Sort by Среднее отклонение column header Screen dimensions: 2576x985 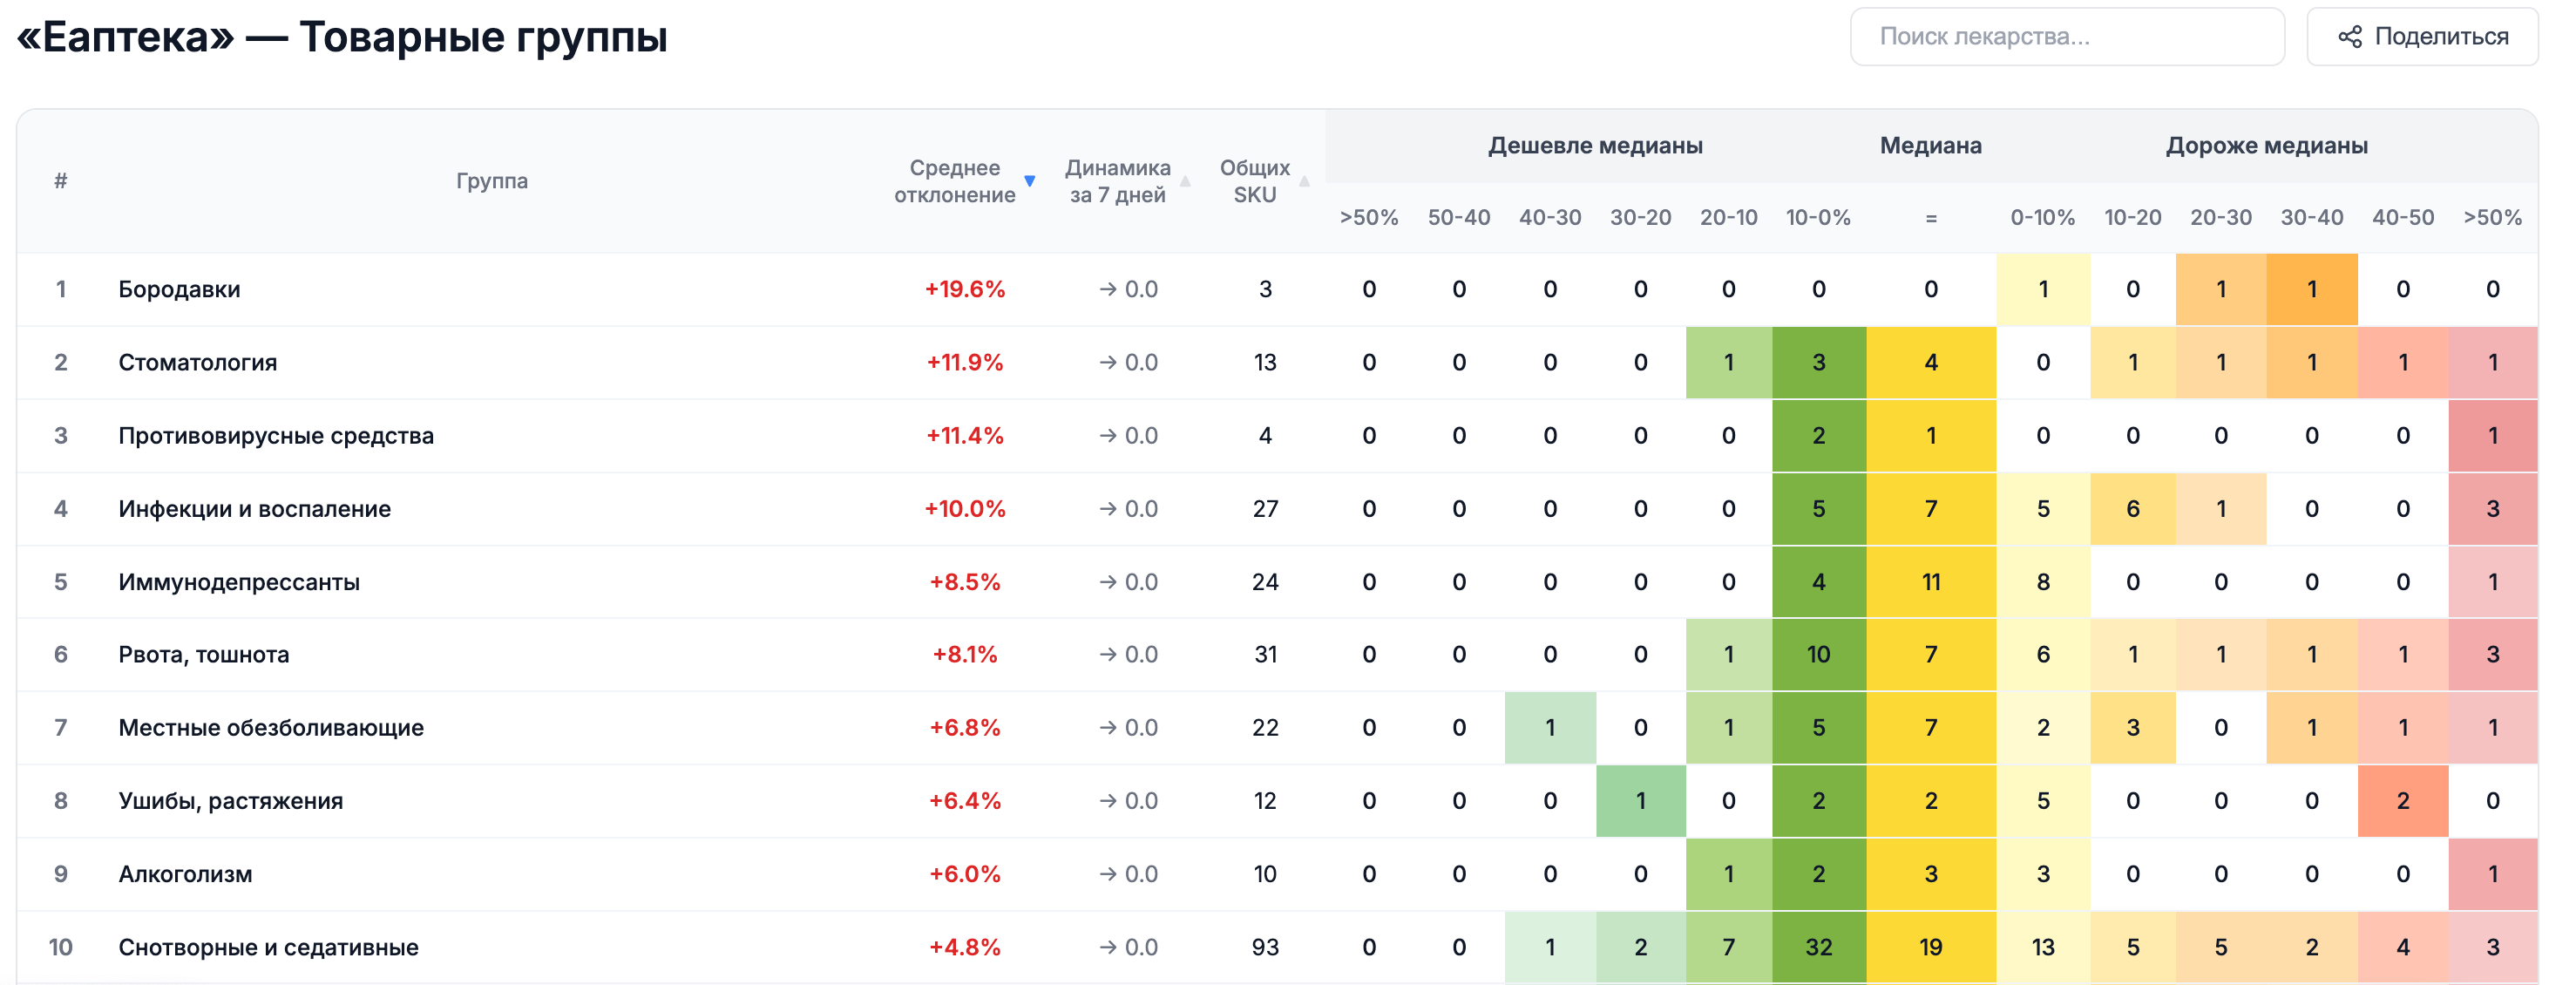(x=954, y=181)
